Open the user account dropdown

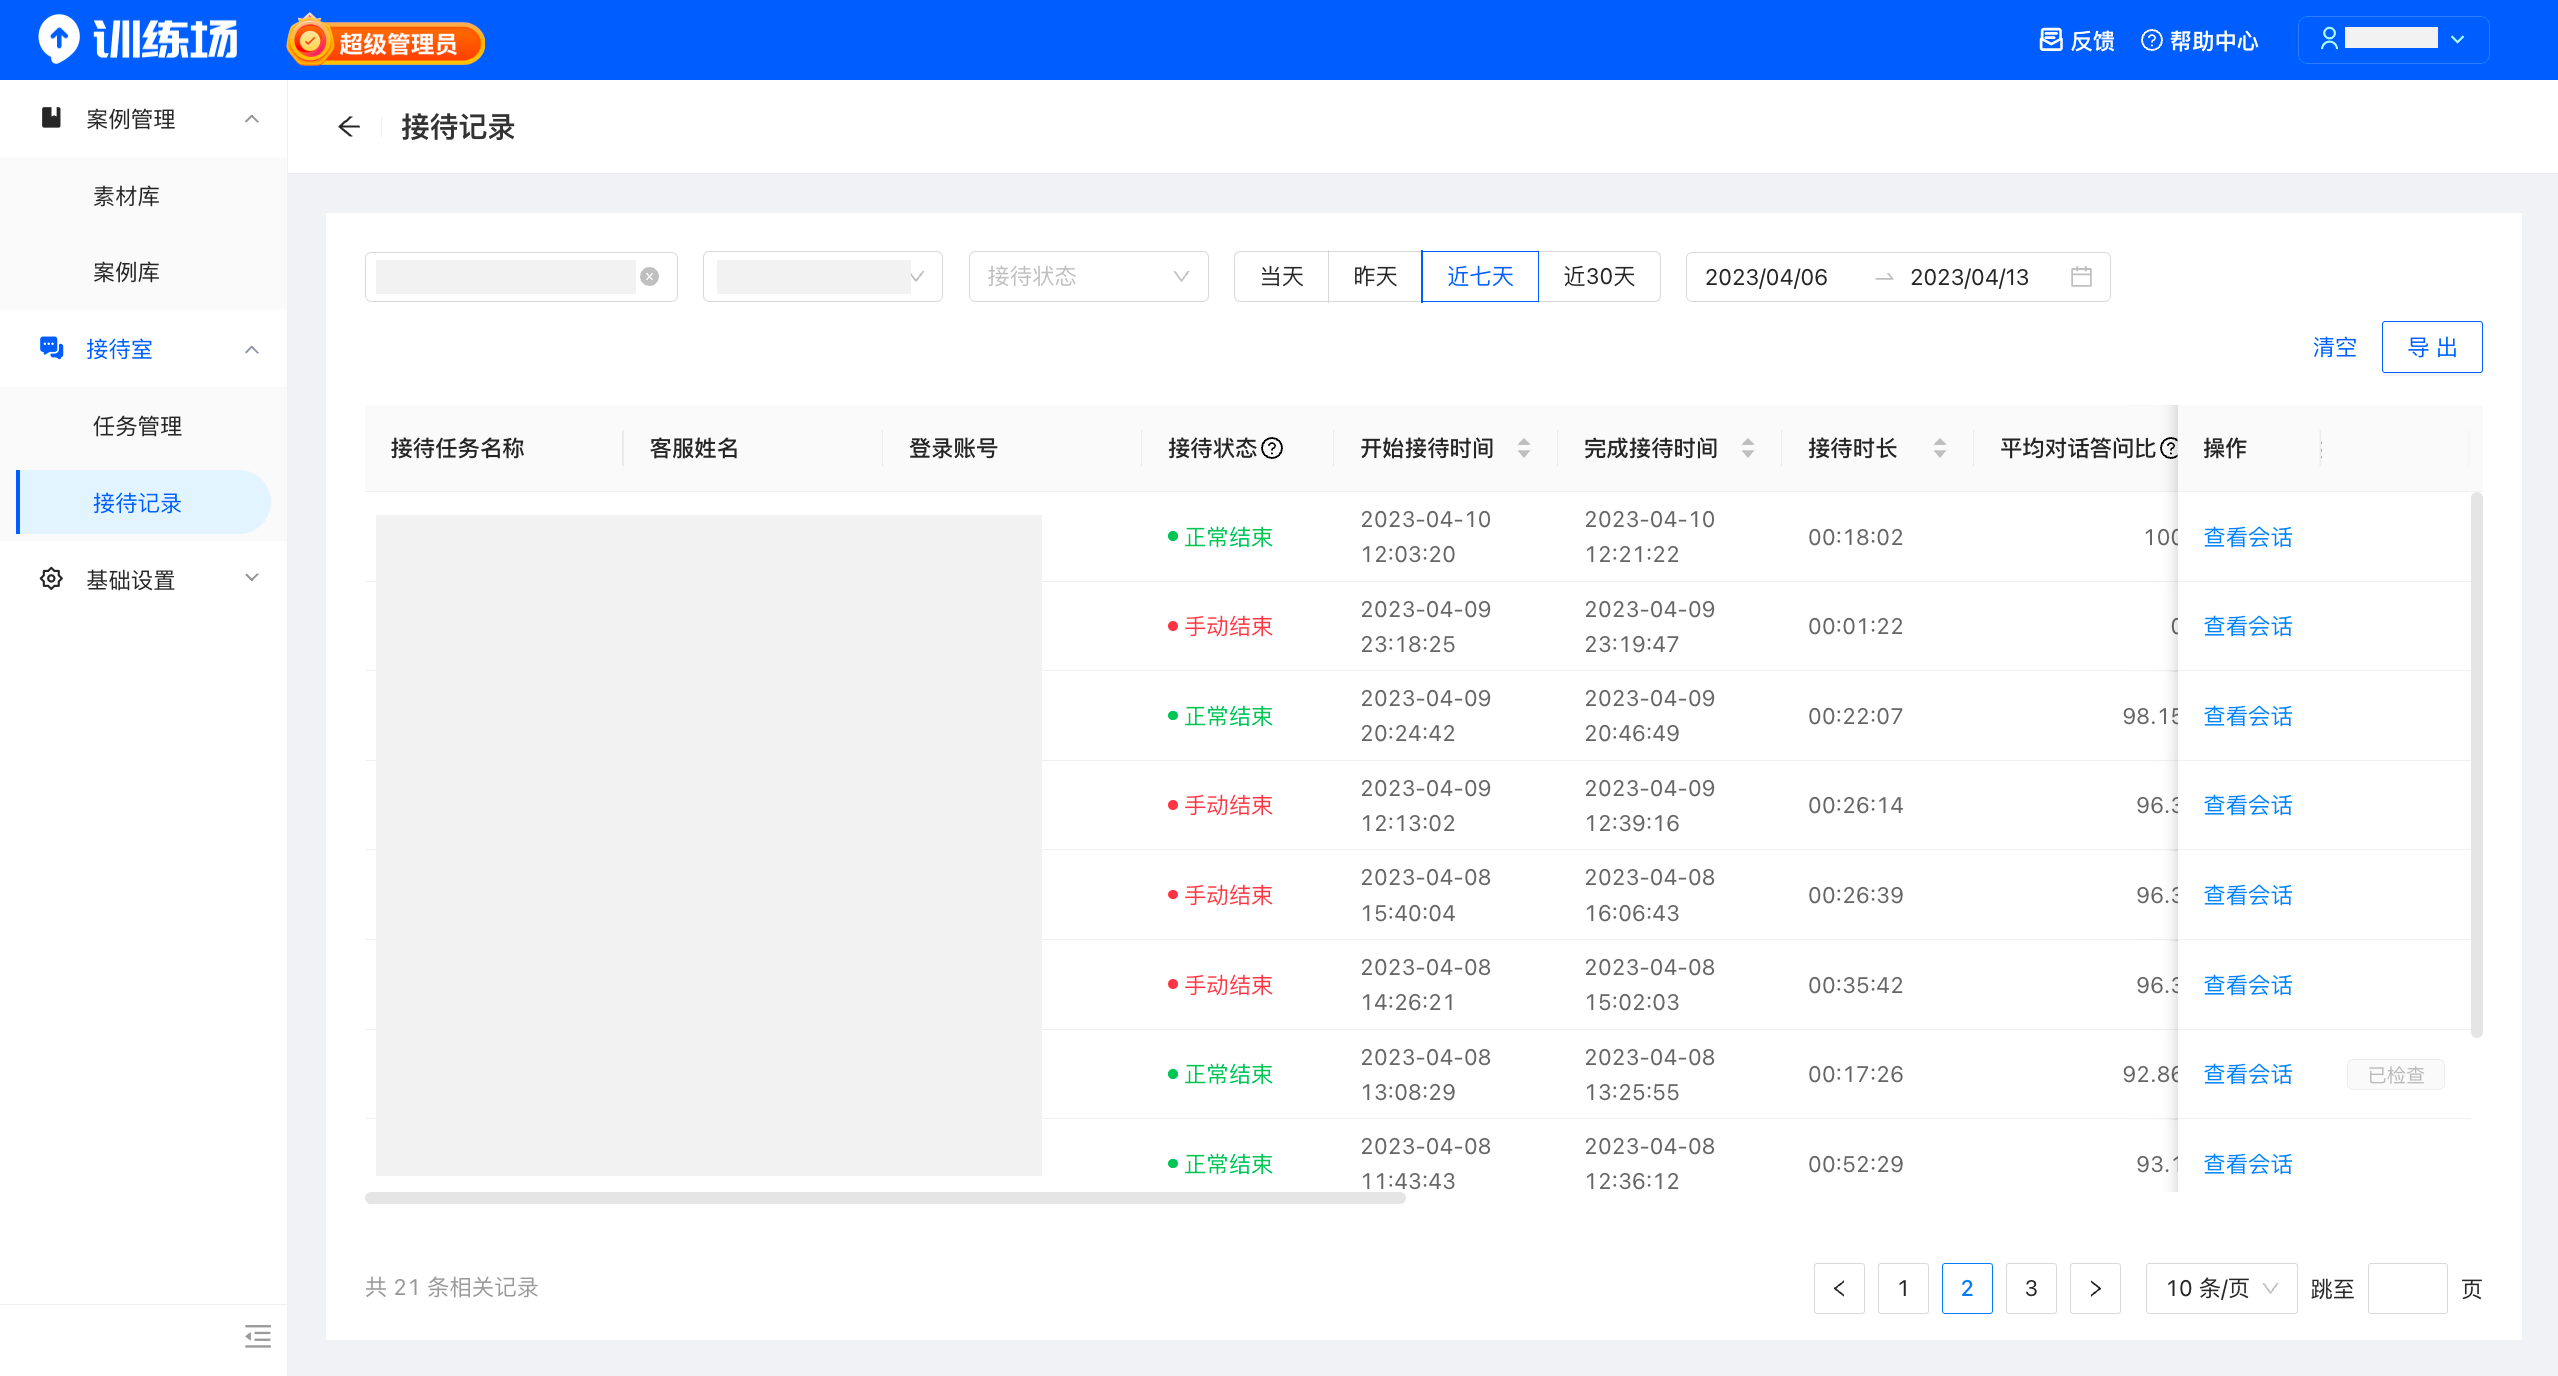point(2393,39)
